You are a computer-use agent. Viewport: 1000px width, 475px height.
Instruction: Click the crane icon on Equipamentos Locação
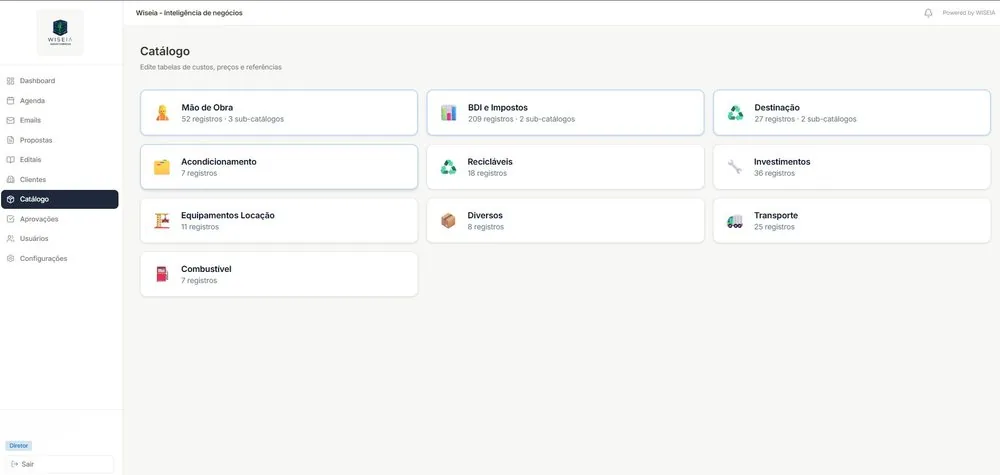tap(161, 221)
